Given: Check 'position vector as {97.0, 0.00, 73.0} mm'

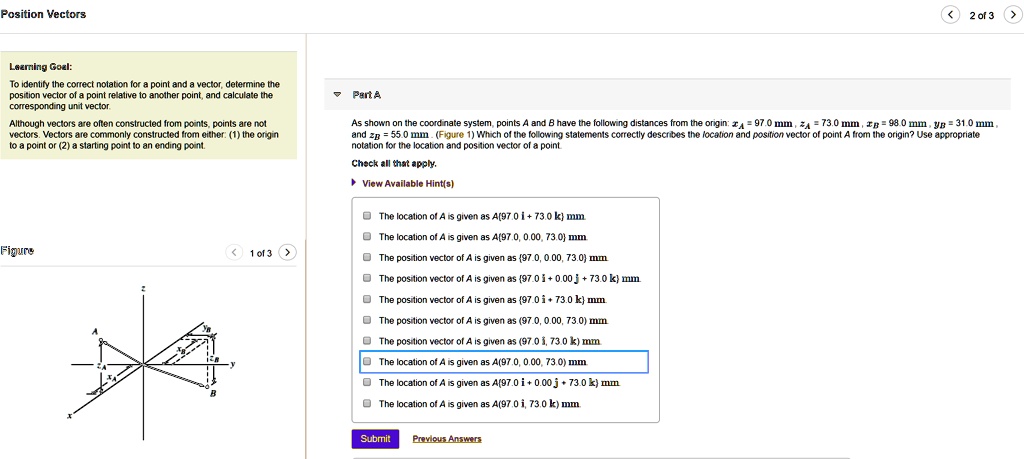Looking at the screenshot, I should [367, 257].
